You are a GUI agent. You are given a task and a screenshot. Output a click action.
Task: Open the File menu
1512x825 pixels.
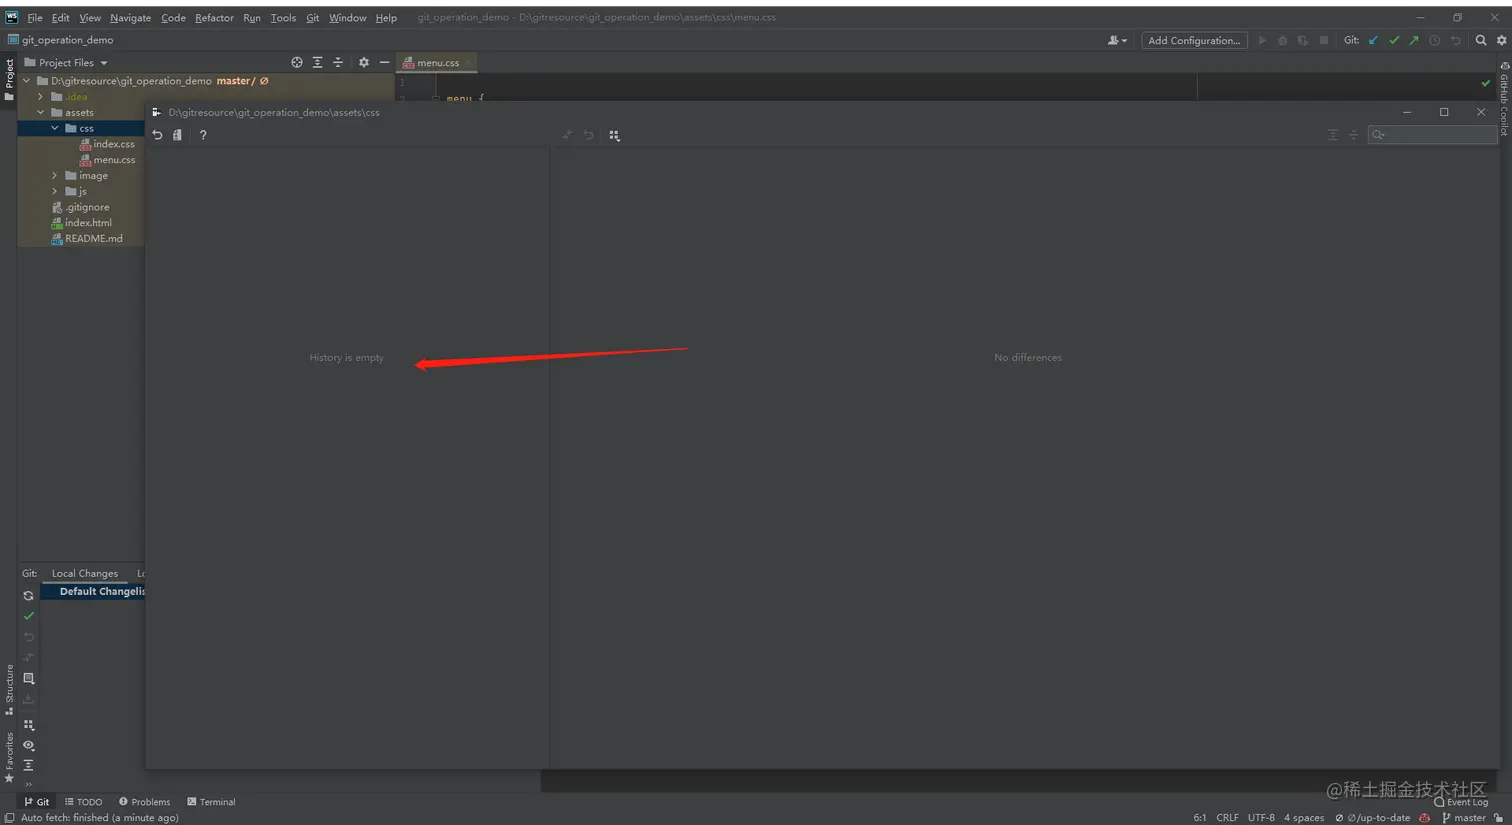[35, 18]
